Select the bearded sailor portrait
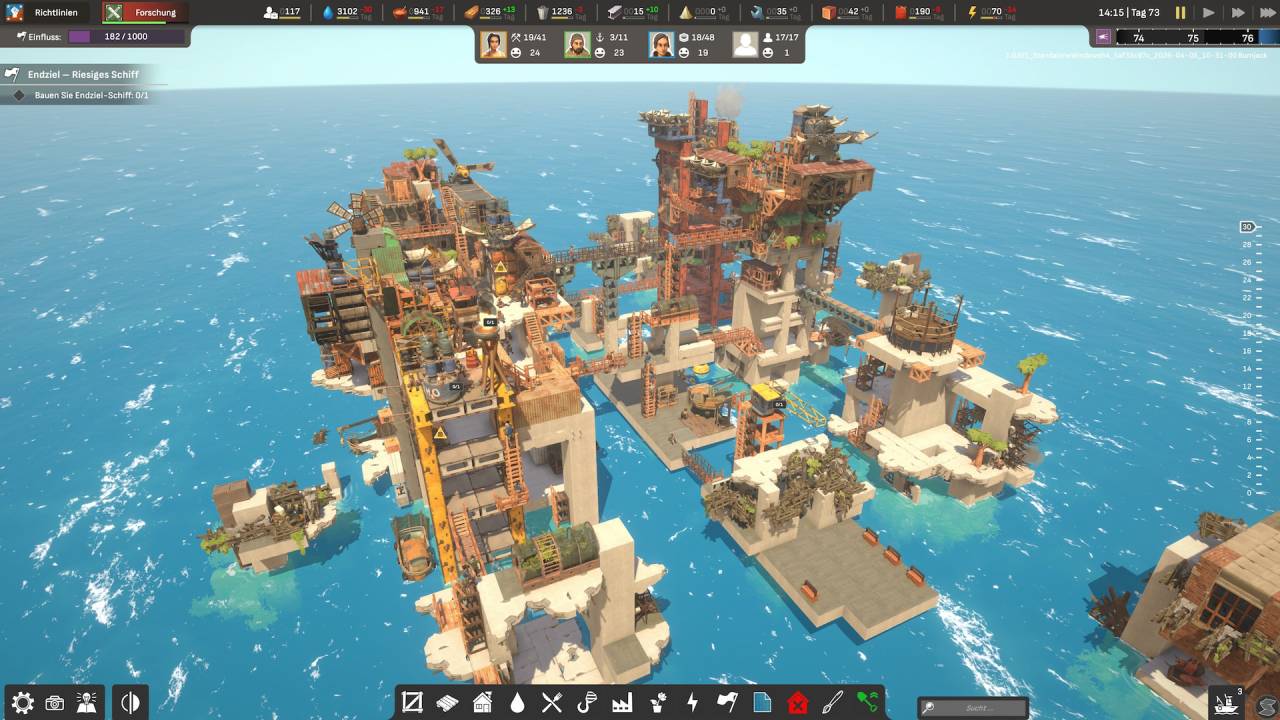Viewport: 1280px width, 720px height. (x=577, y=44)
